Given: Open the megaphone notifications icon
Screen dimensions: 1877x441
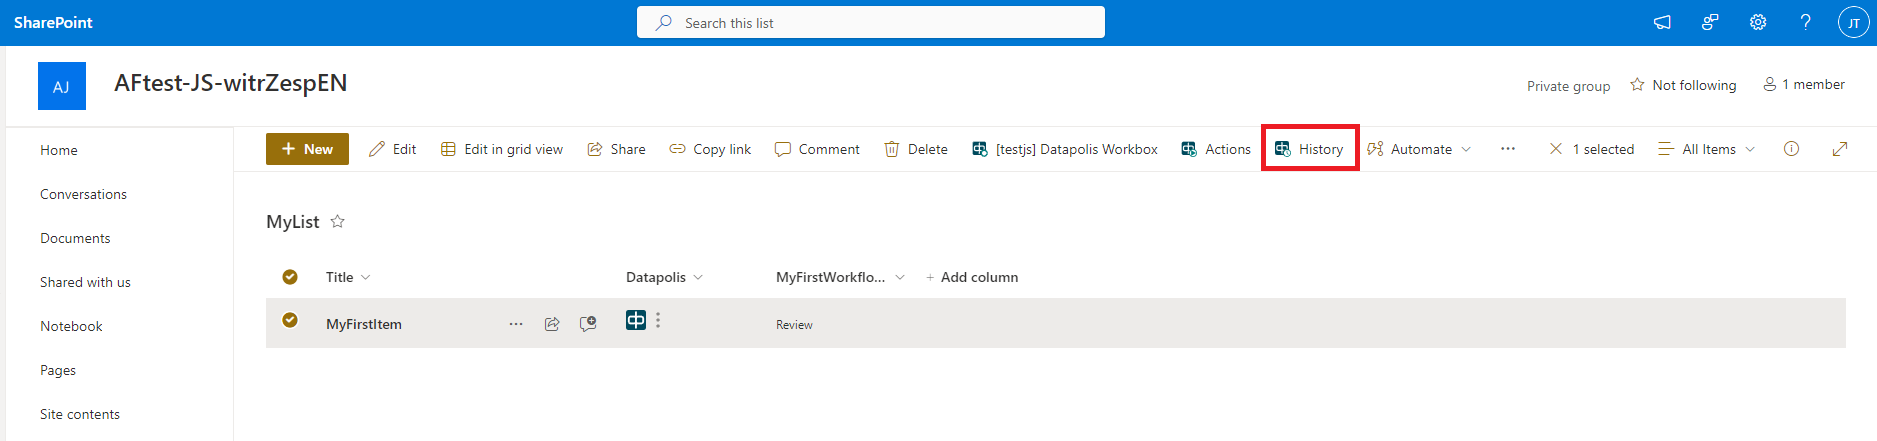Looking at the screenshot, I should [1662, 22].
